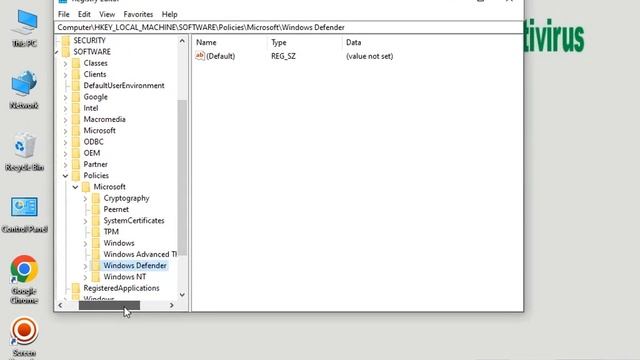Screen dimensions: 640x360
Task: Expand the Classes key
Action: pyautogui.click(x=65, y=64)
